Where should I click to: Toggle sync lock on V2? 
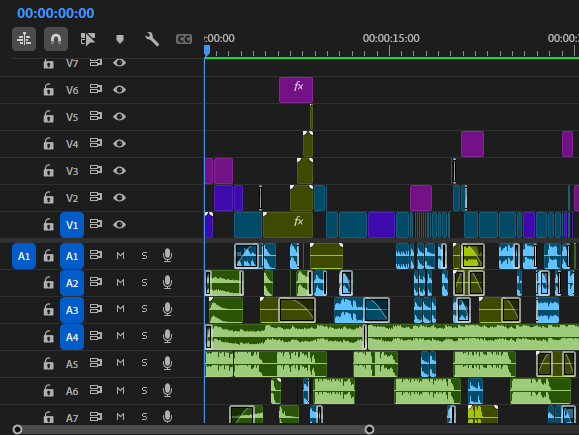(96, 197)
